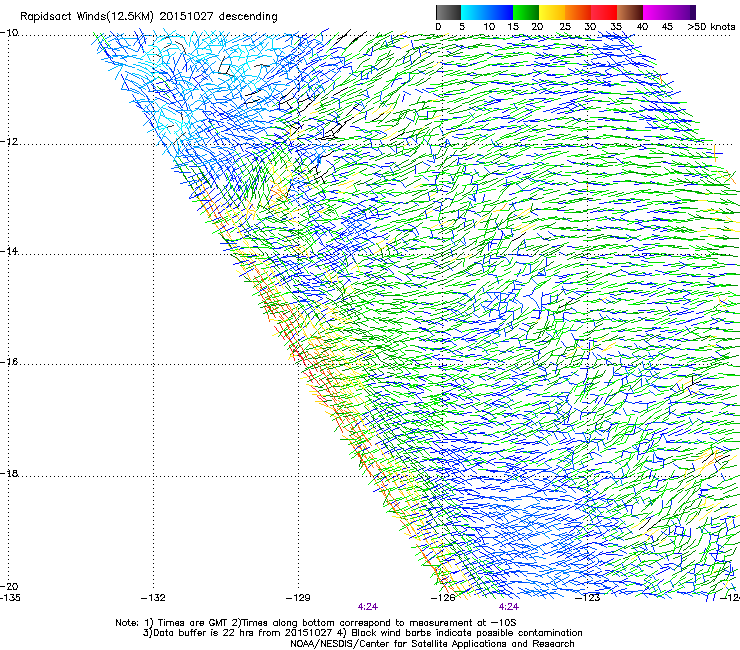The width and height of the screenshot is (740, 650).
Task: Click the gray 0-5 knots legend swatch
Action: [448, 12]
